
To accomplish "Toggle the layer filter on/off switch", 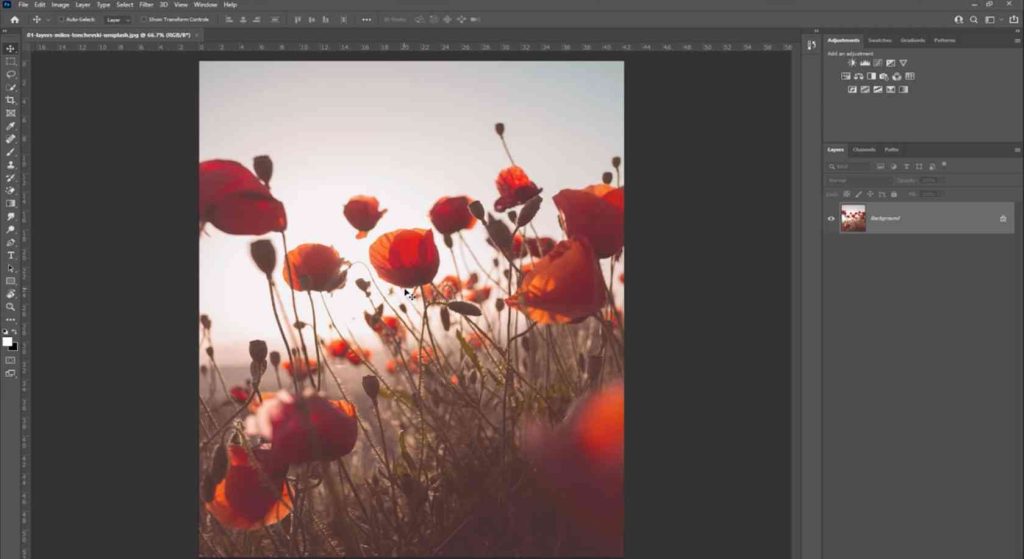I will tap(944, 165).
